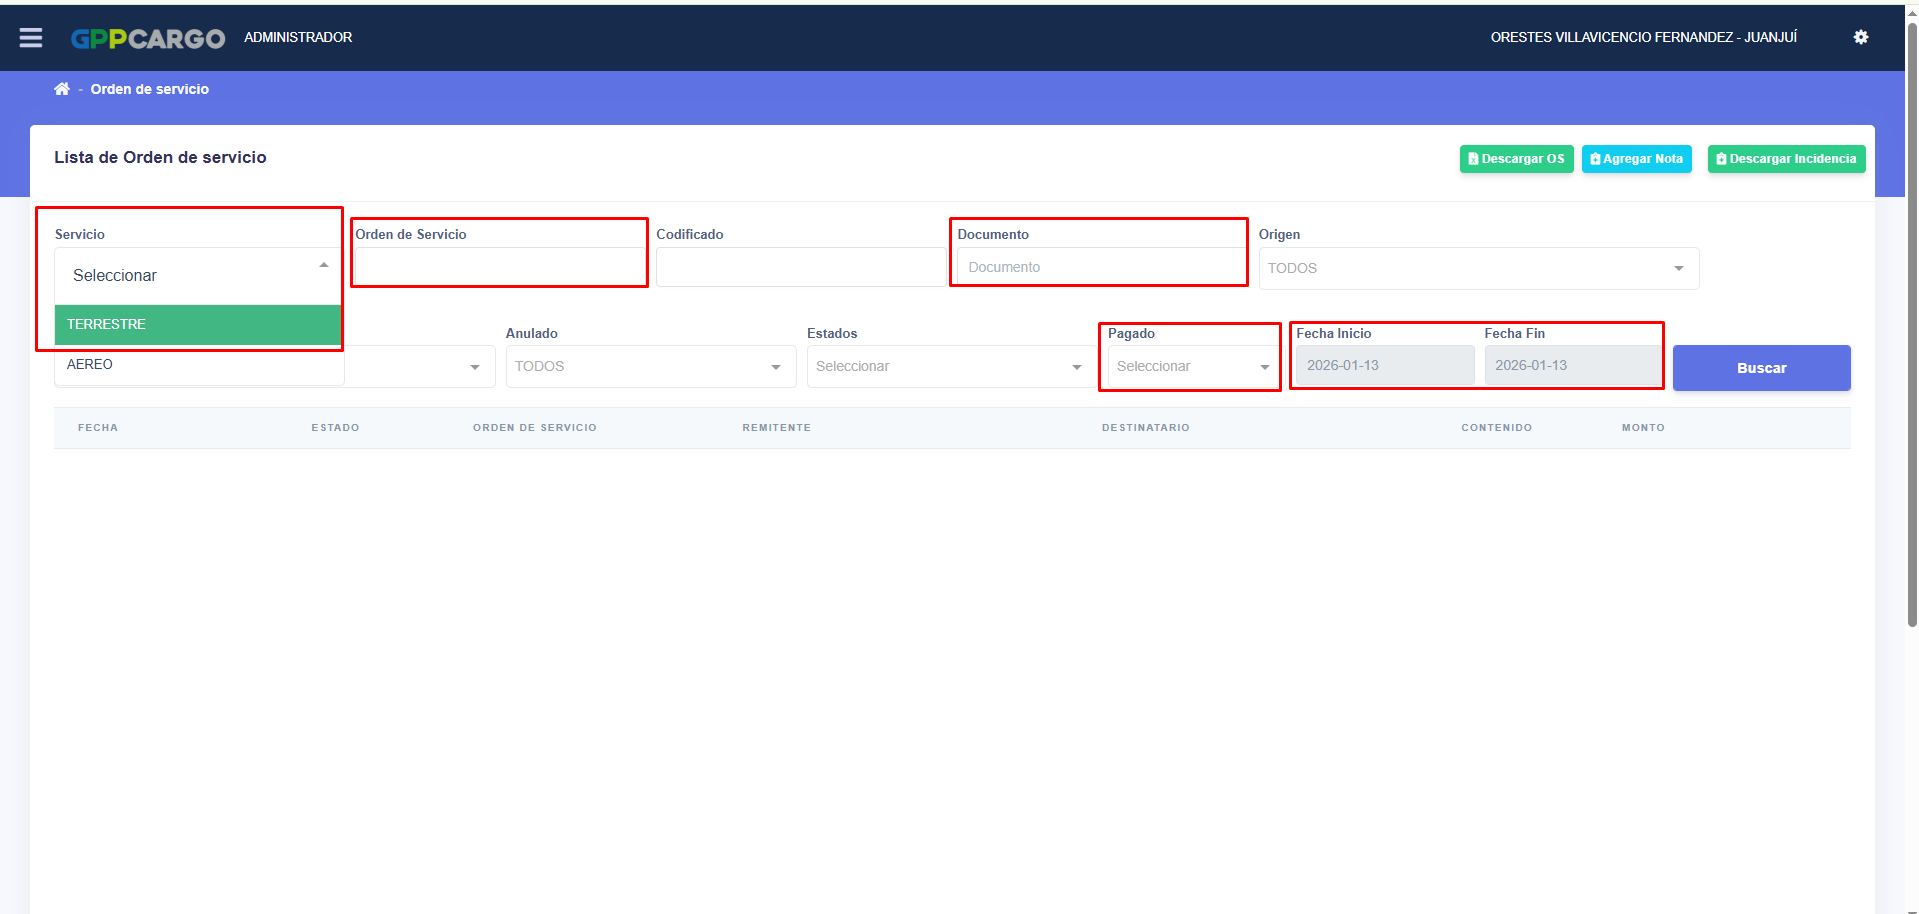Click the Descargar OS button
The width and height of the screenshot is (1919, 914).
pyautogui.click(x=1515, y=159)
